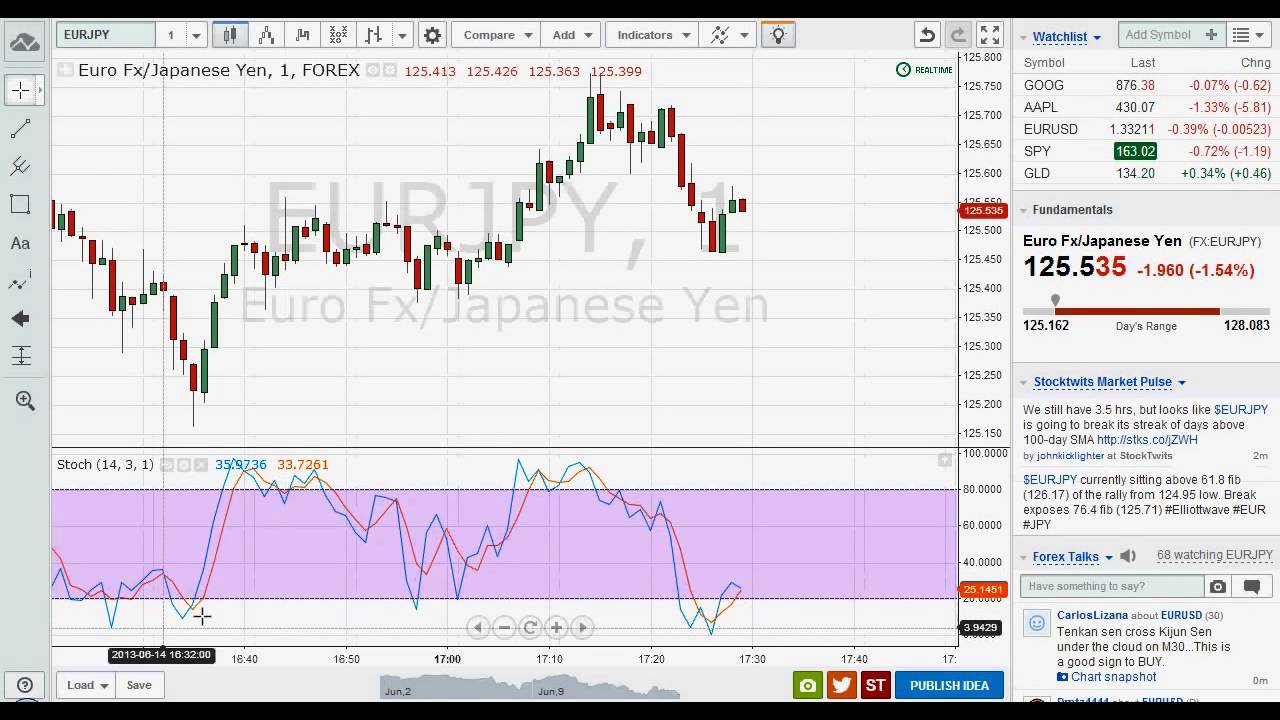Mute the Forex Talks chat sound
This screenshot has width=1280, height=720.
pos(1128,556)
